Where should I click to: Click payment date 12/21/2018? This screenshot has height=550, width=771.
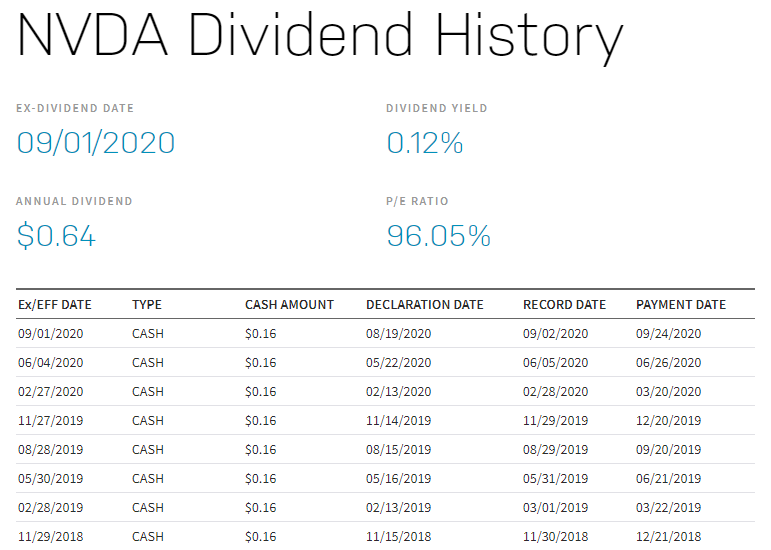pos(669,537)
